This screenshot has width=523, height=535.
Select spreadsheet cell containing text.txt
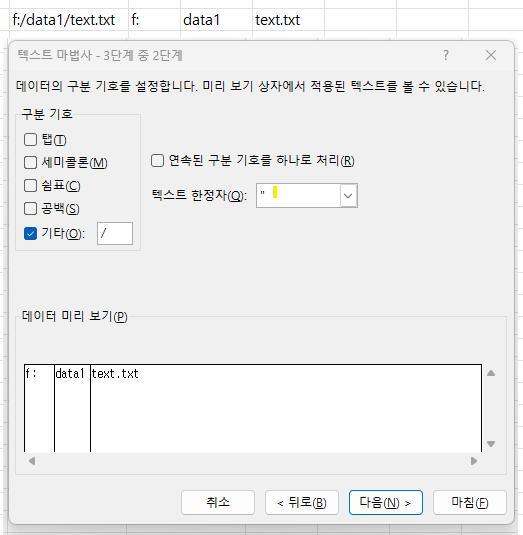pyautogui.click(x=289, y=20)
